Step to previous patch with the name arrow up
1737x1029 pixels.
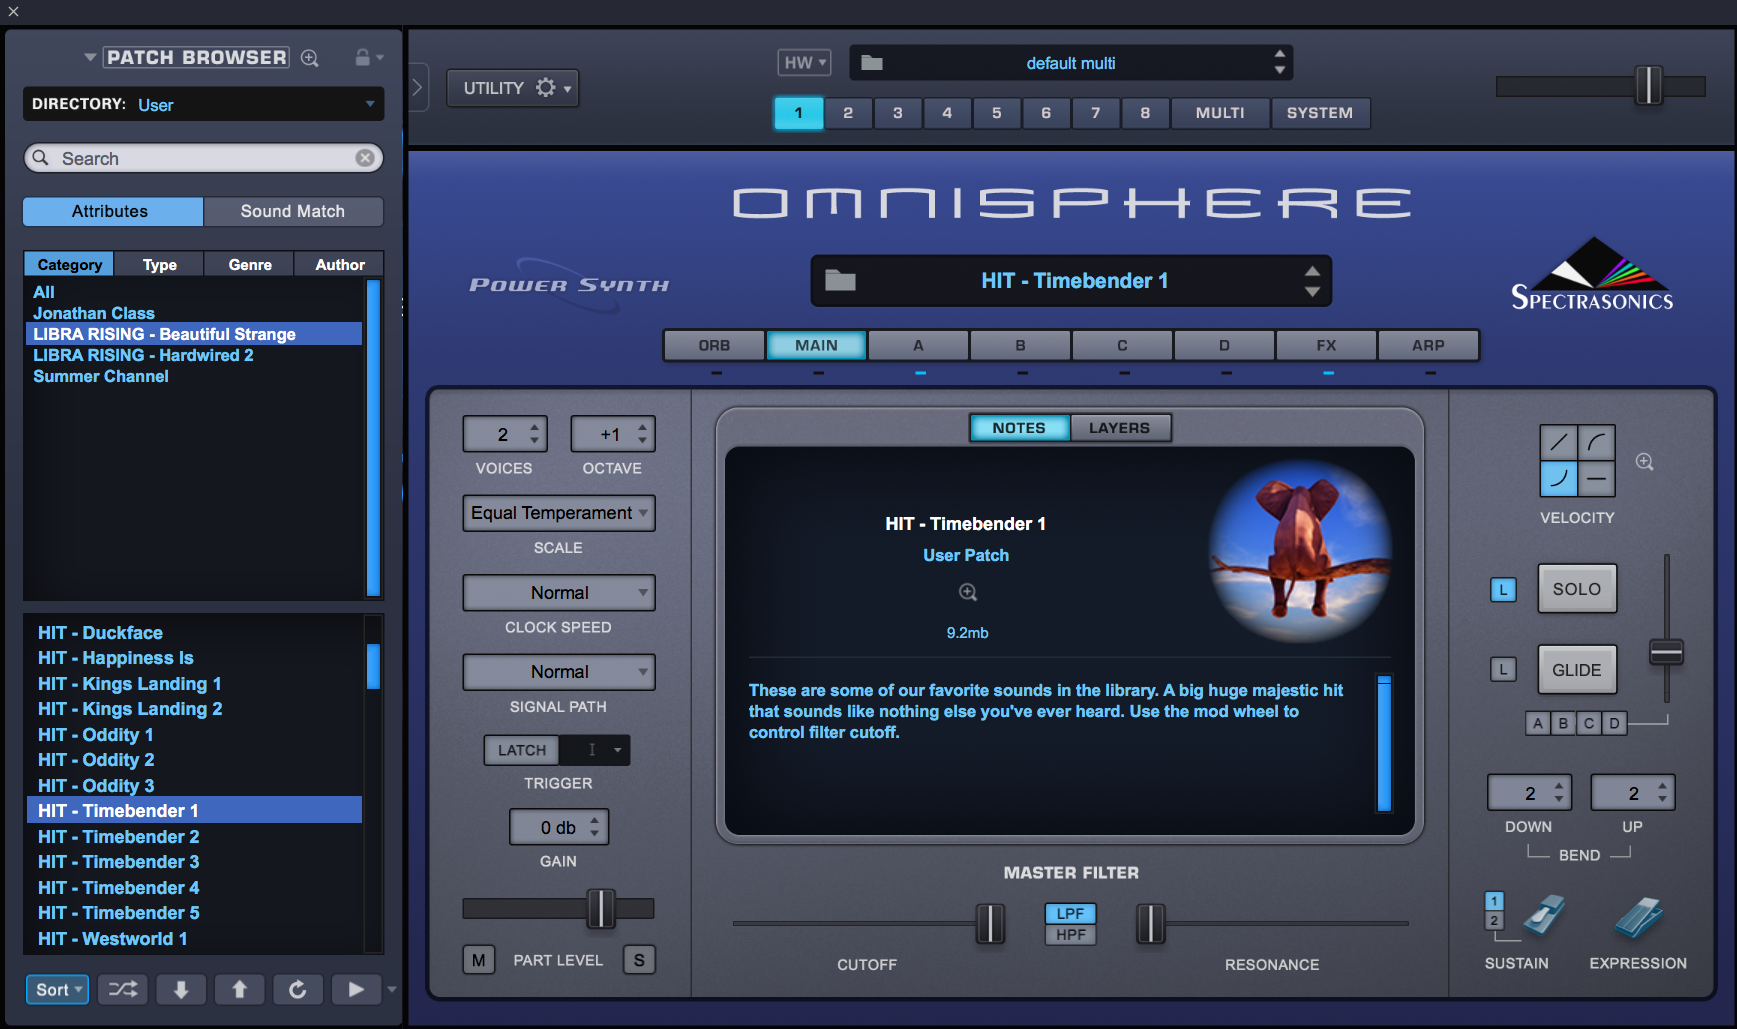(1312, 271)
